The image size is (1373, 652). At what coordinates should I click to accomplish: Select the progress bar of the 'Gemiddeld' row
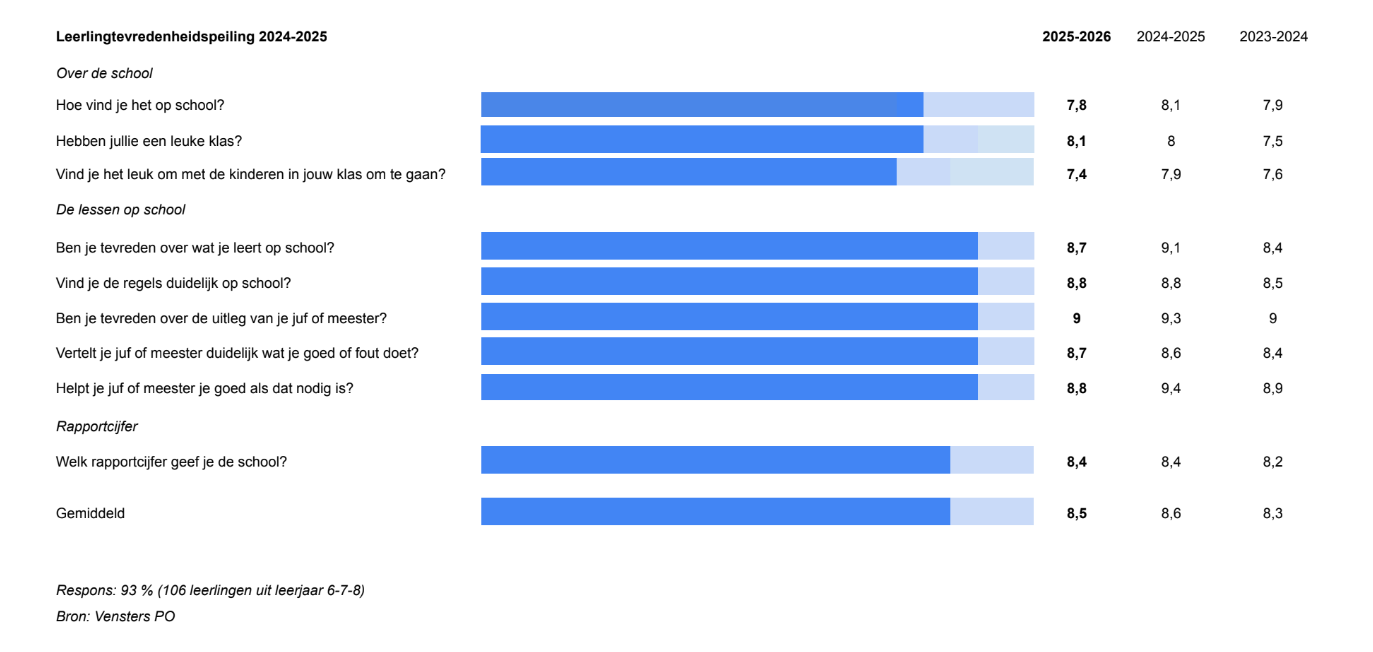757,512
